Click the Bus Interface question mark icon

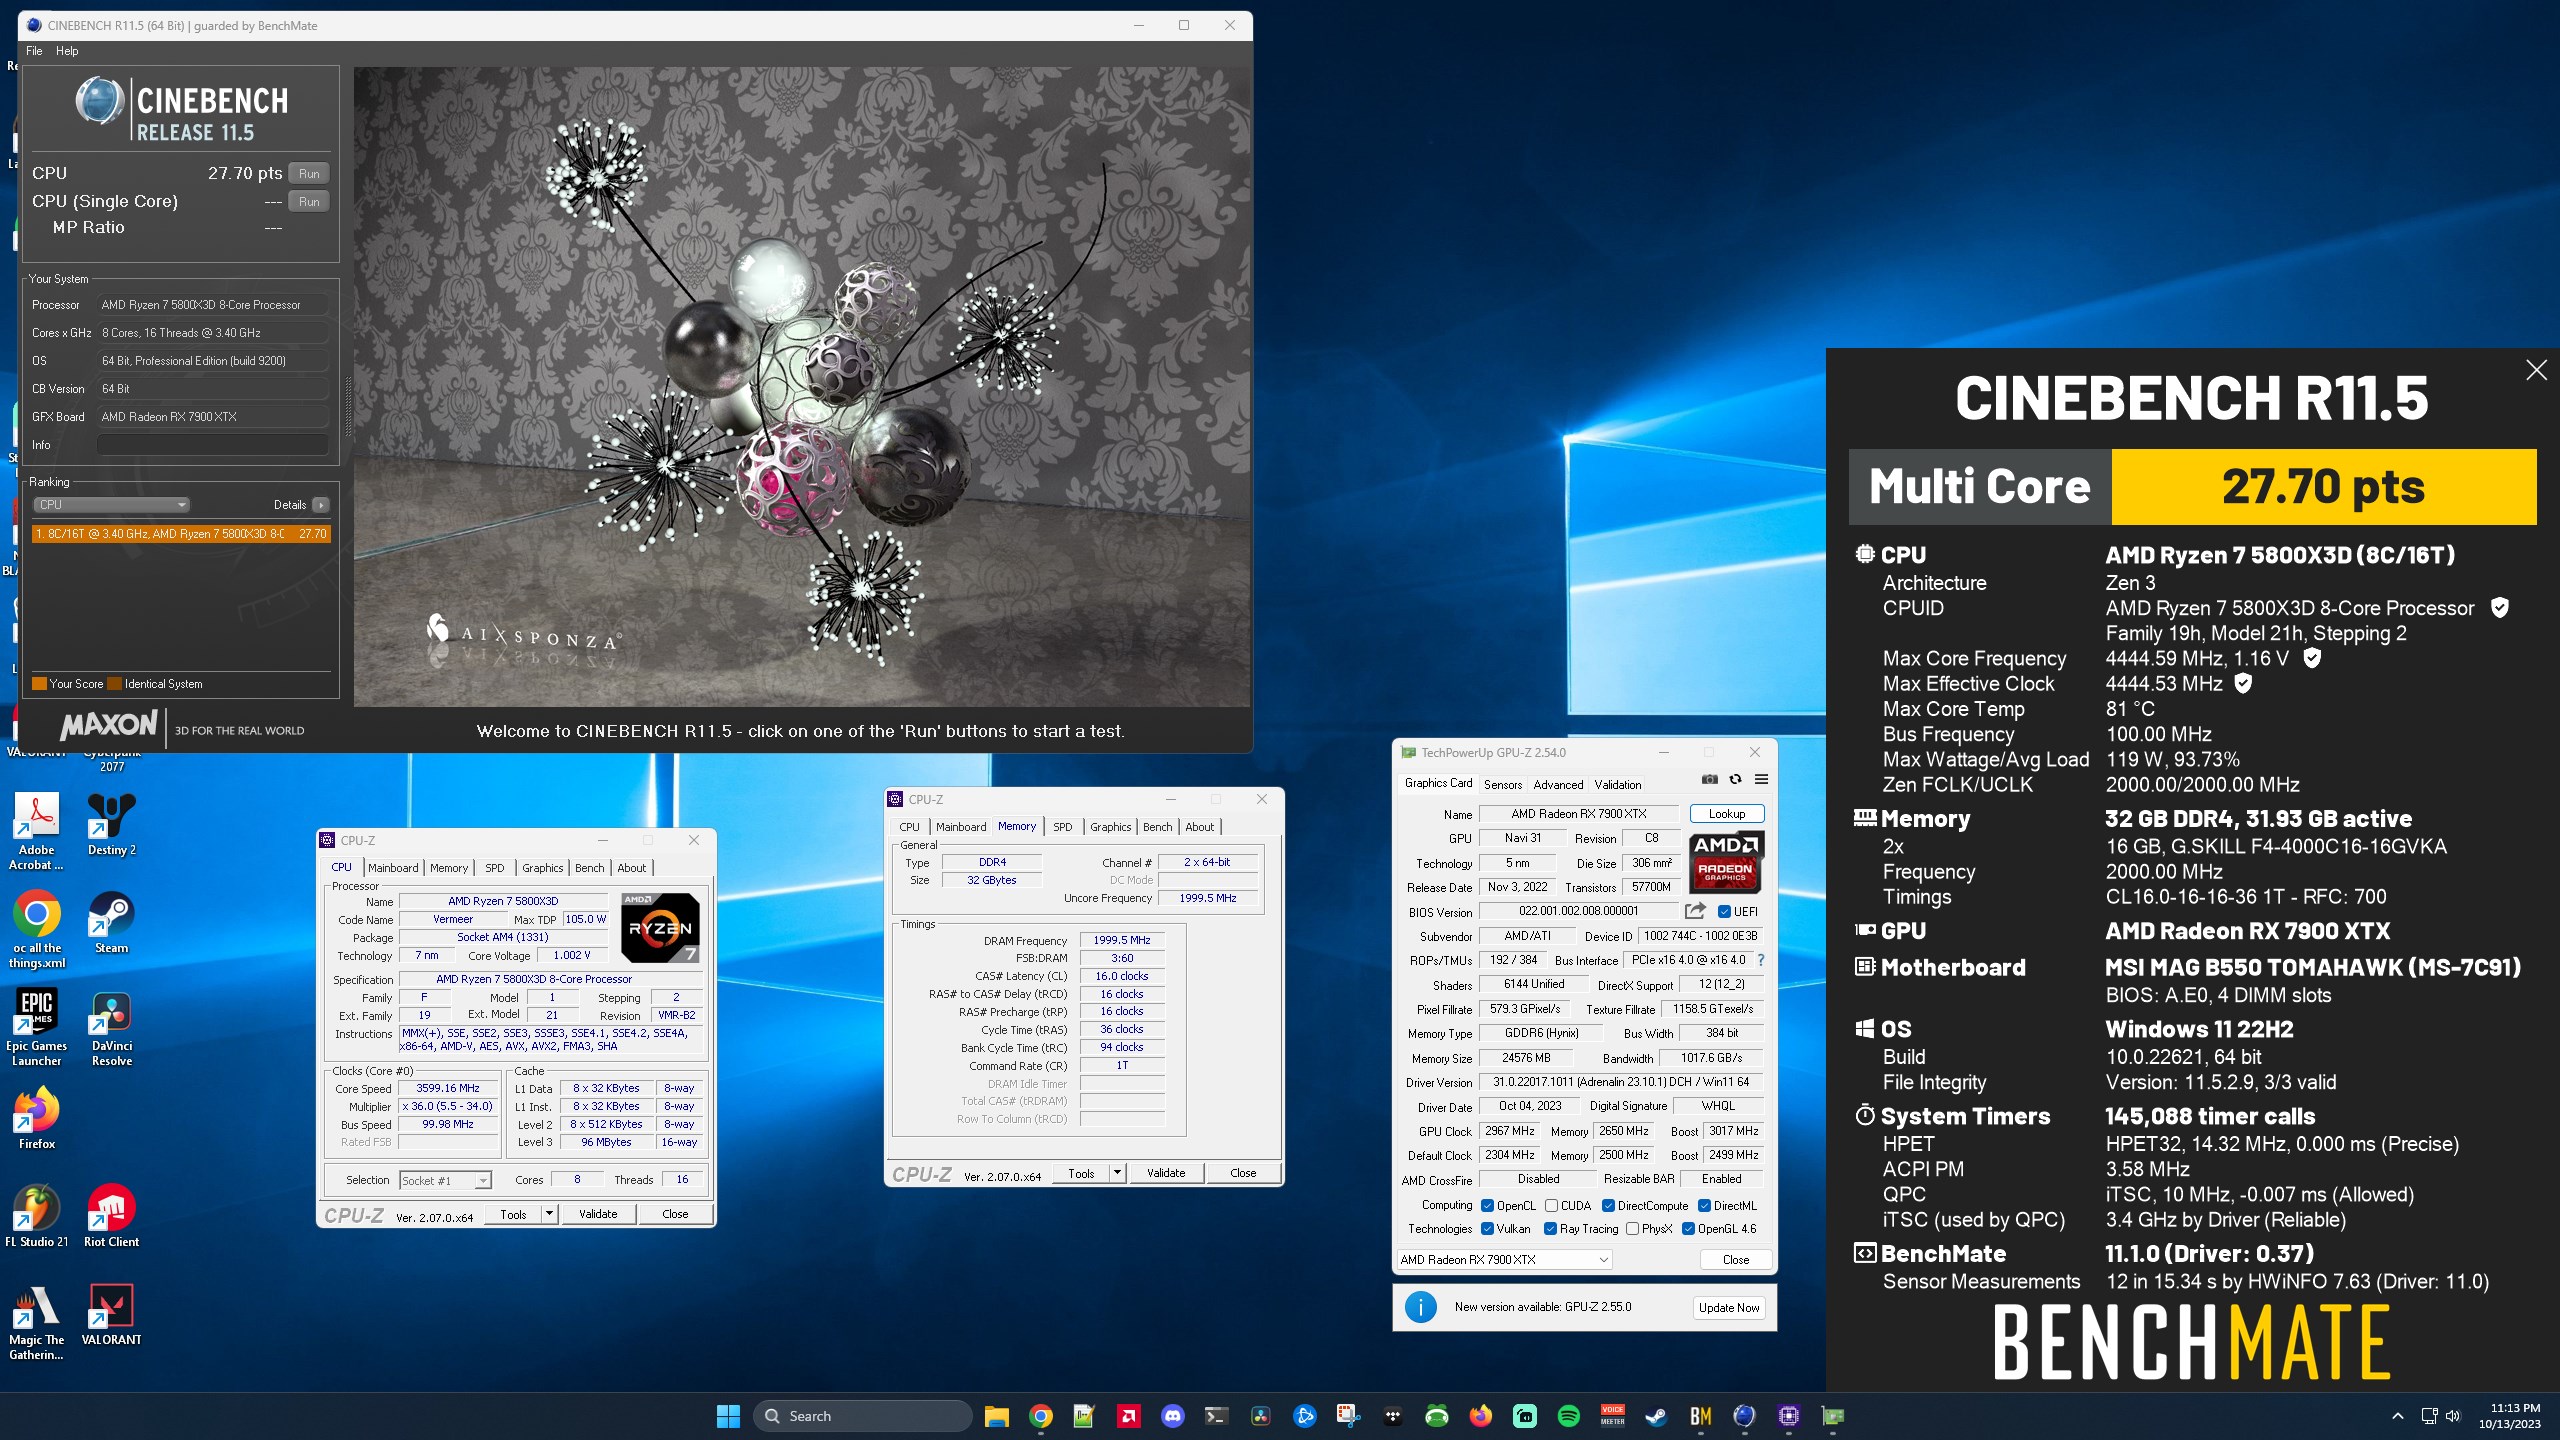(x=1761, y=960)
